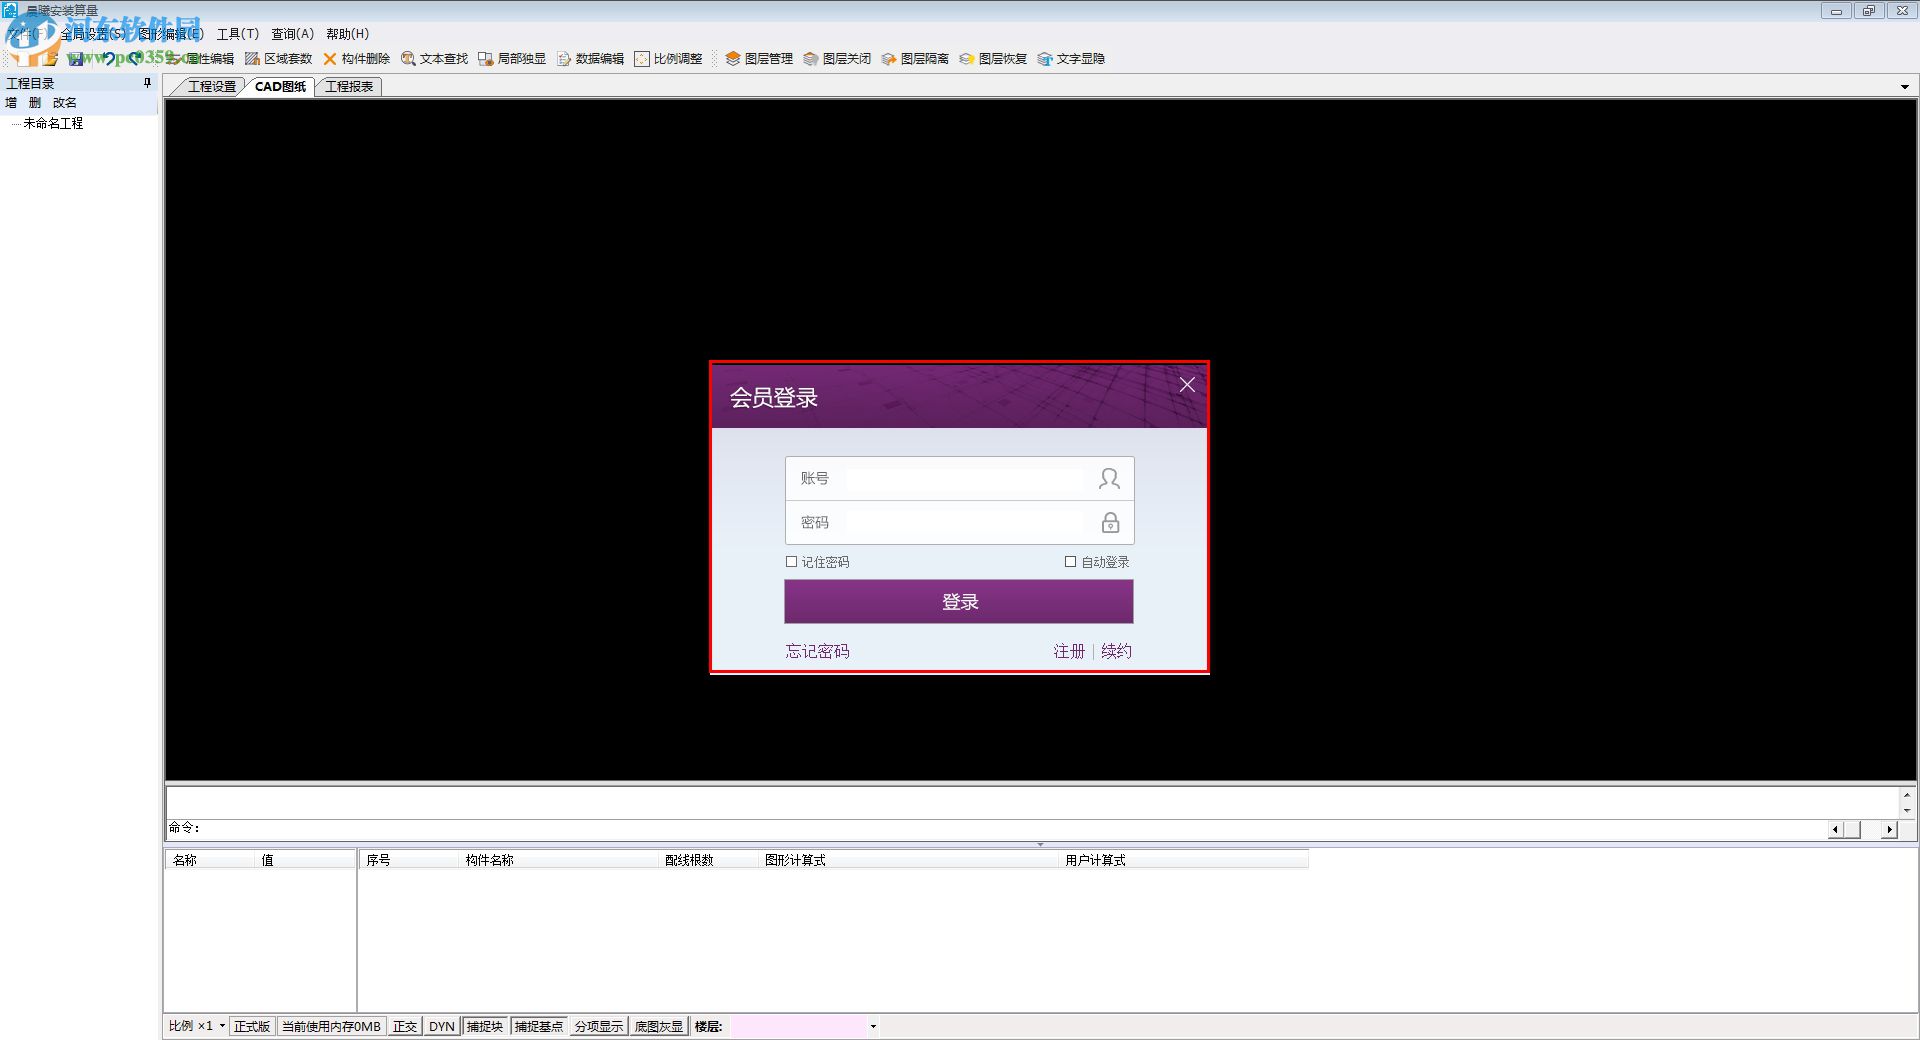The image size is (1920, 1040).
Task: Click the 账号 account input field
Action: point(960,479)
